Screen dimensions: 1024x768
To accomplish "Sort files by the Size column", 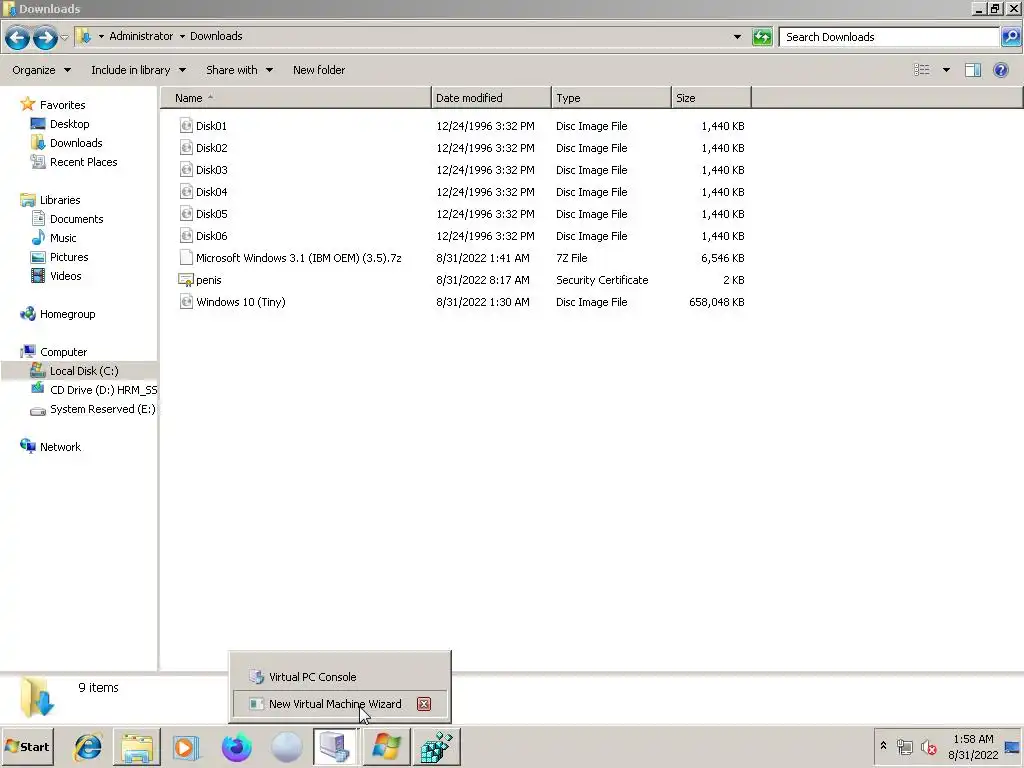I will tap(711, 98).
